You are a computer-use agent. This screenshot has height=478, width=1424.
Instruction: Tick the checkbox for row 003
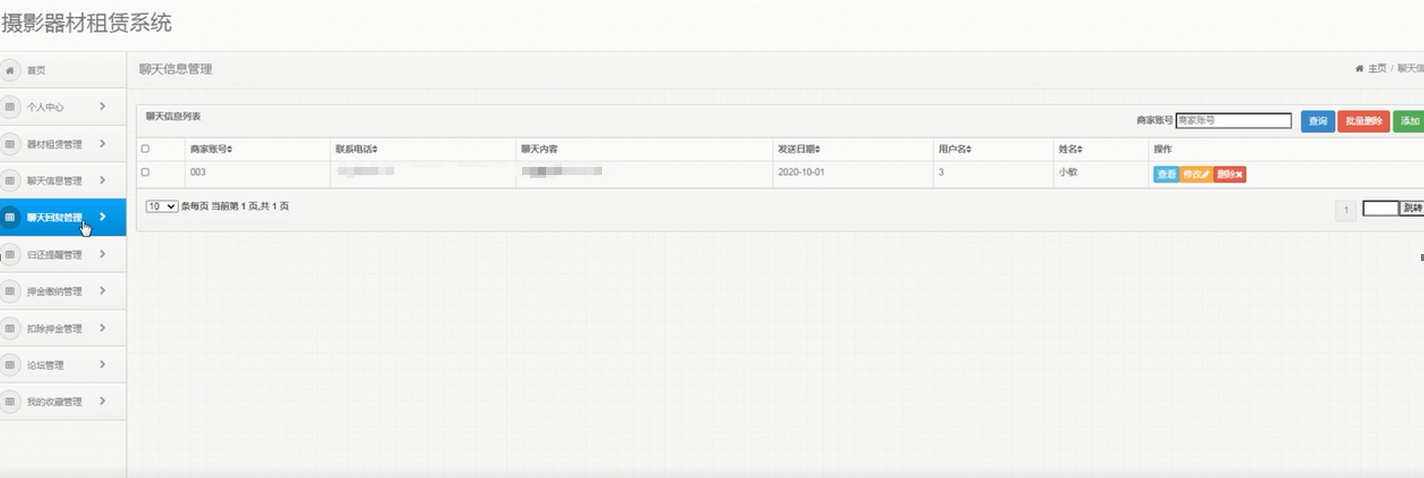[145, 173]
